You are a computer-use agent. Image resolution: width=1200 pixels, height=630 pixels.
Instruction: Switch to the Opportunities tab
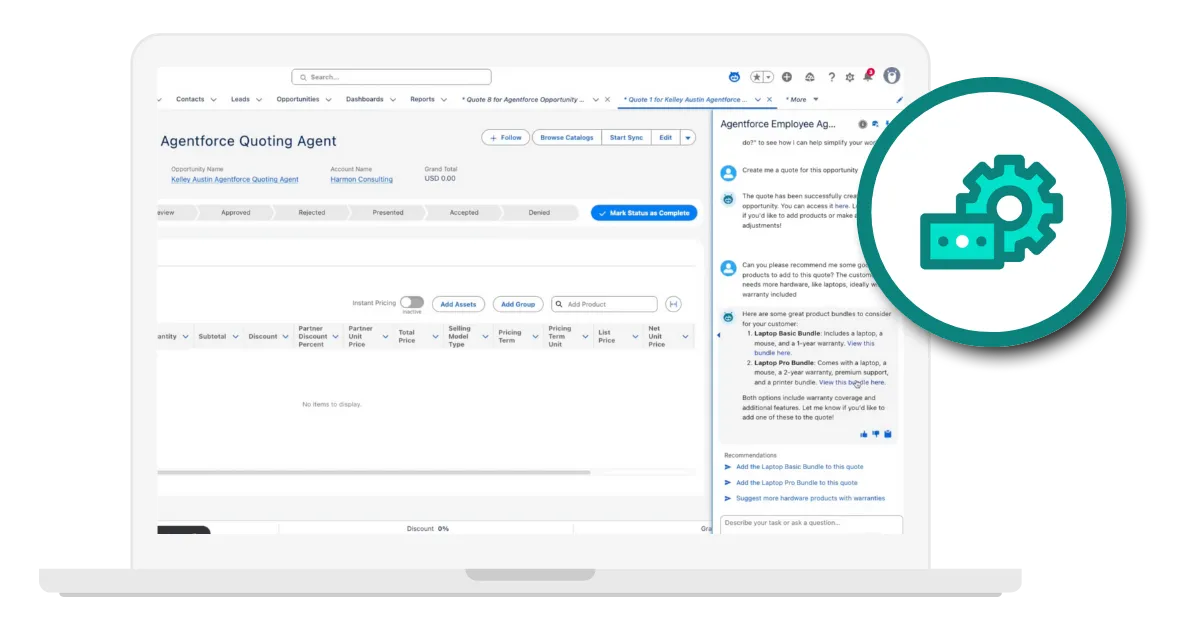(x=298, y=99)
